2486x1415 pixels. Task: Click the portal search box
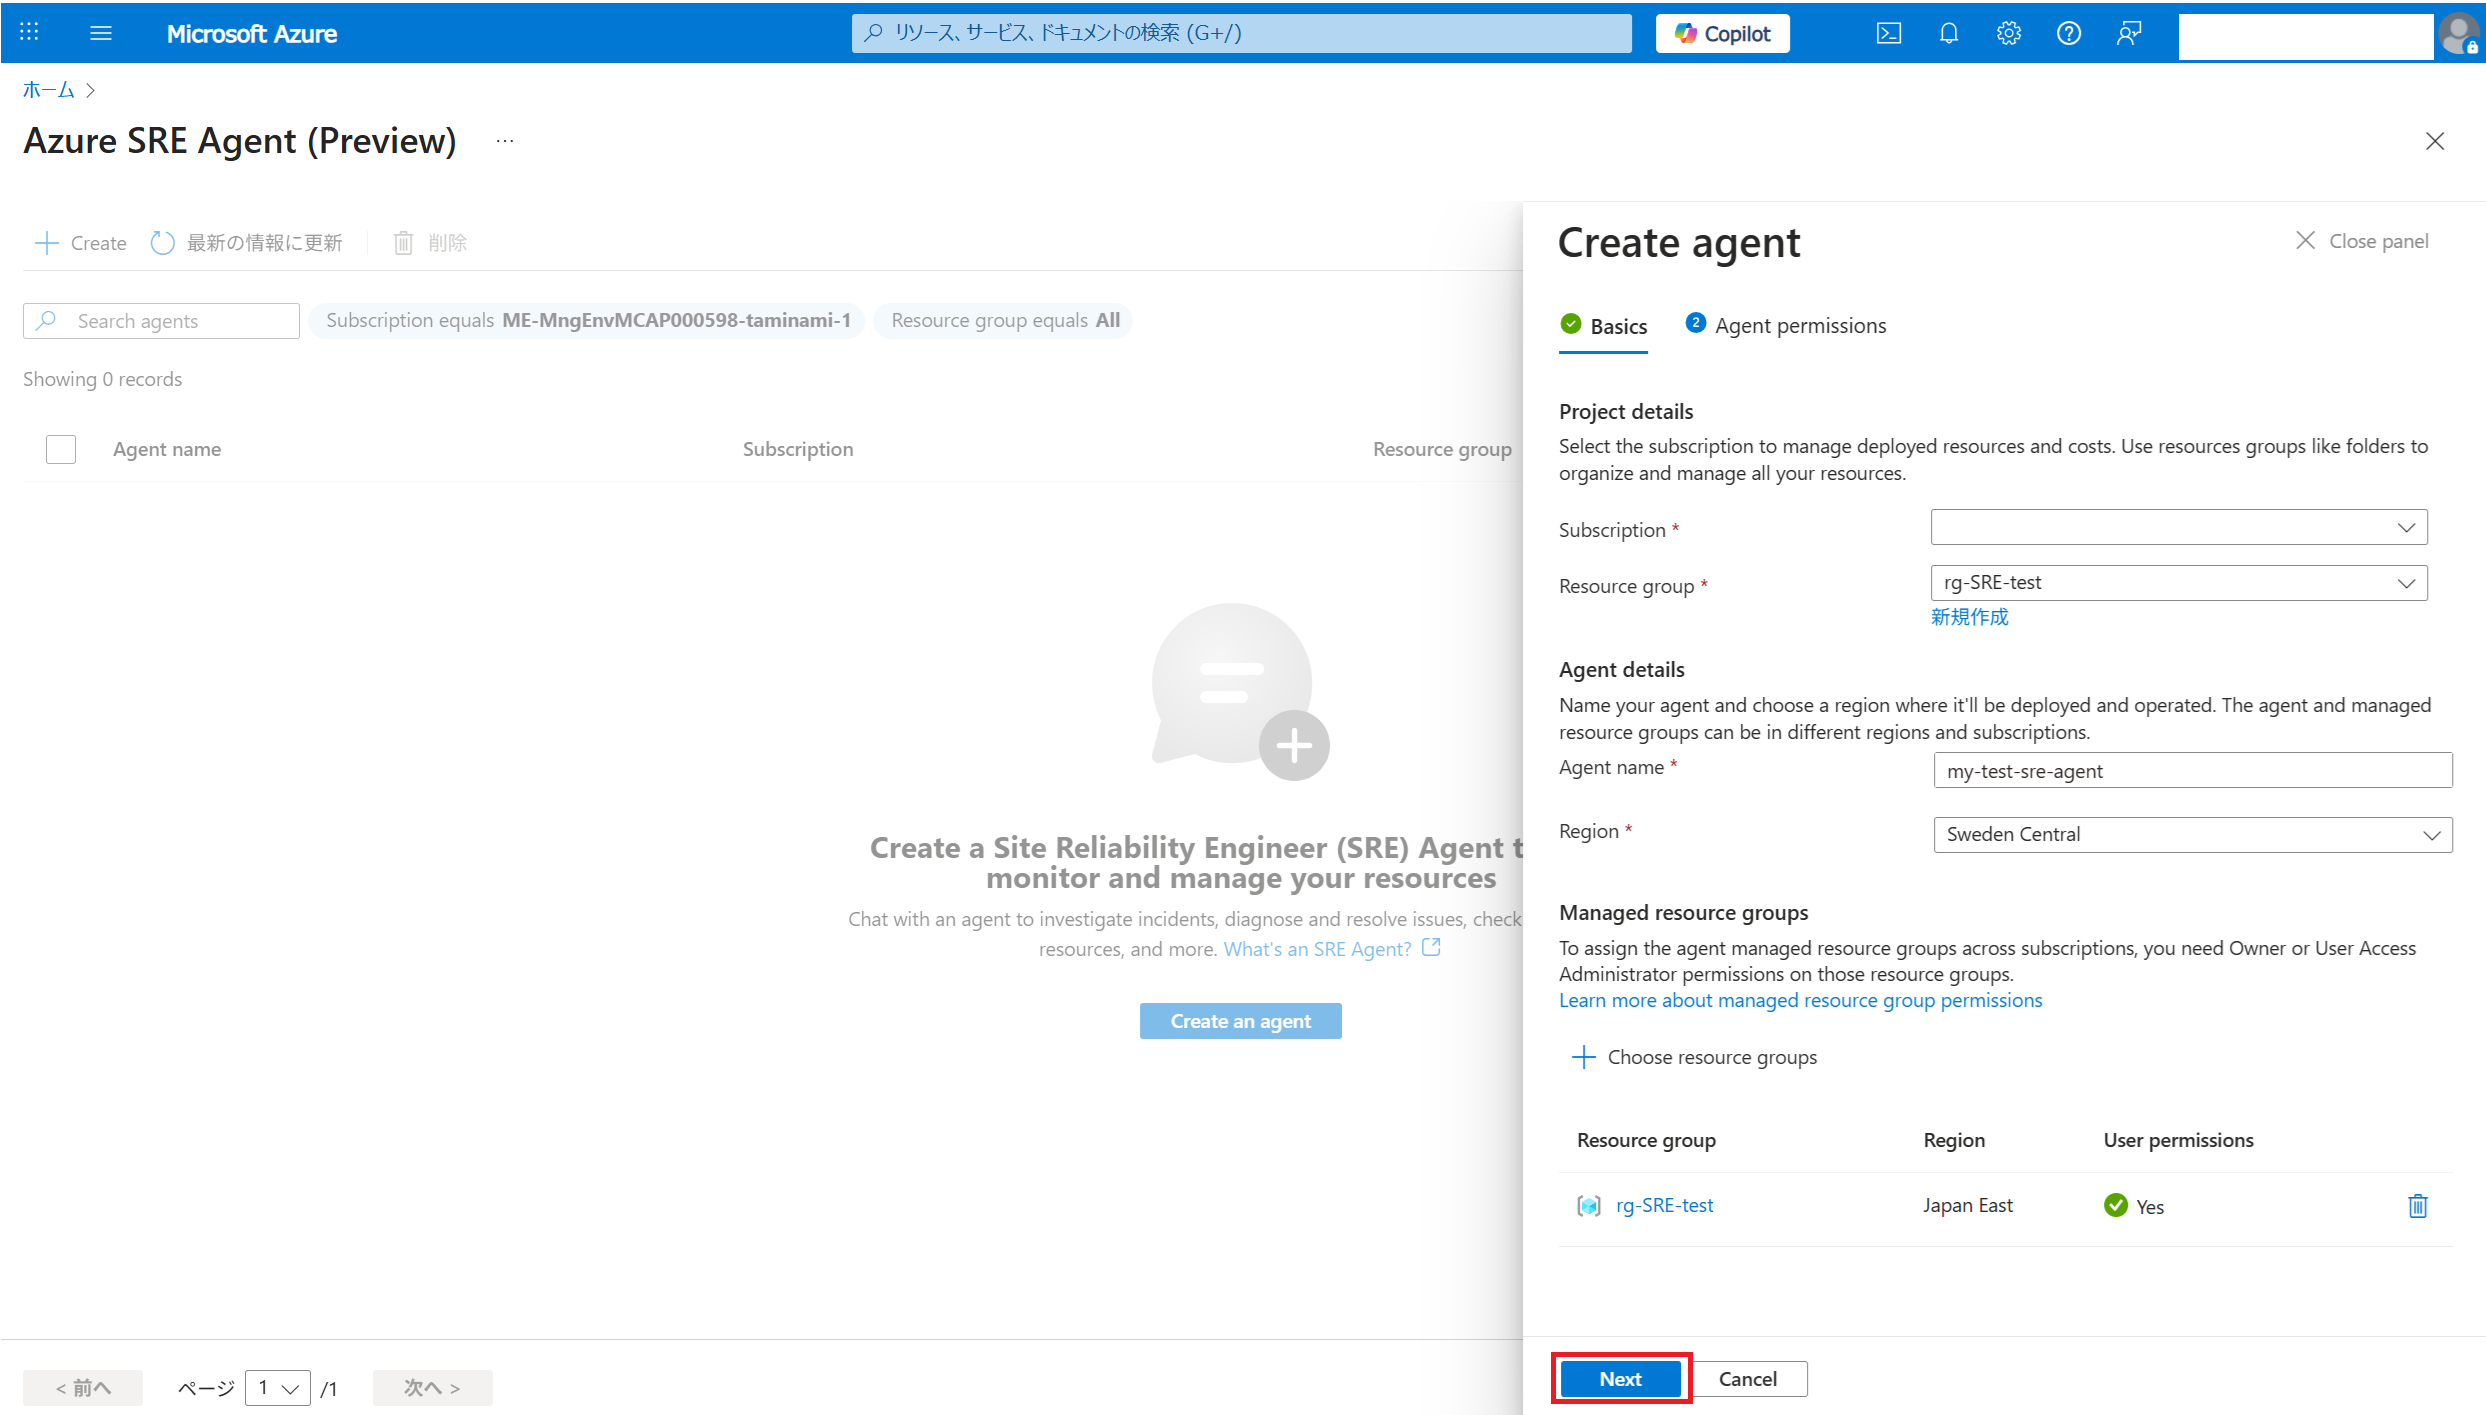click(1241, 33)
